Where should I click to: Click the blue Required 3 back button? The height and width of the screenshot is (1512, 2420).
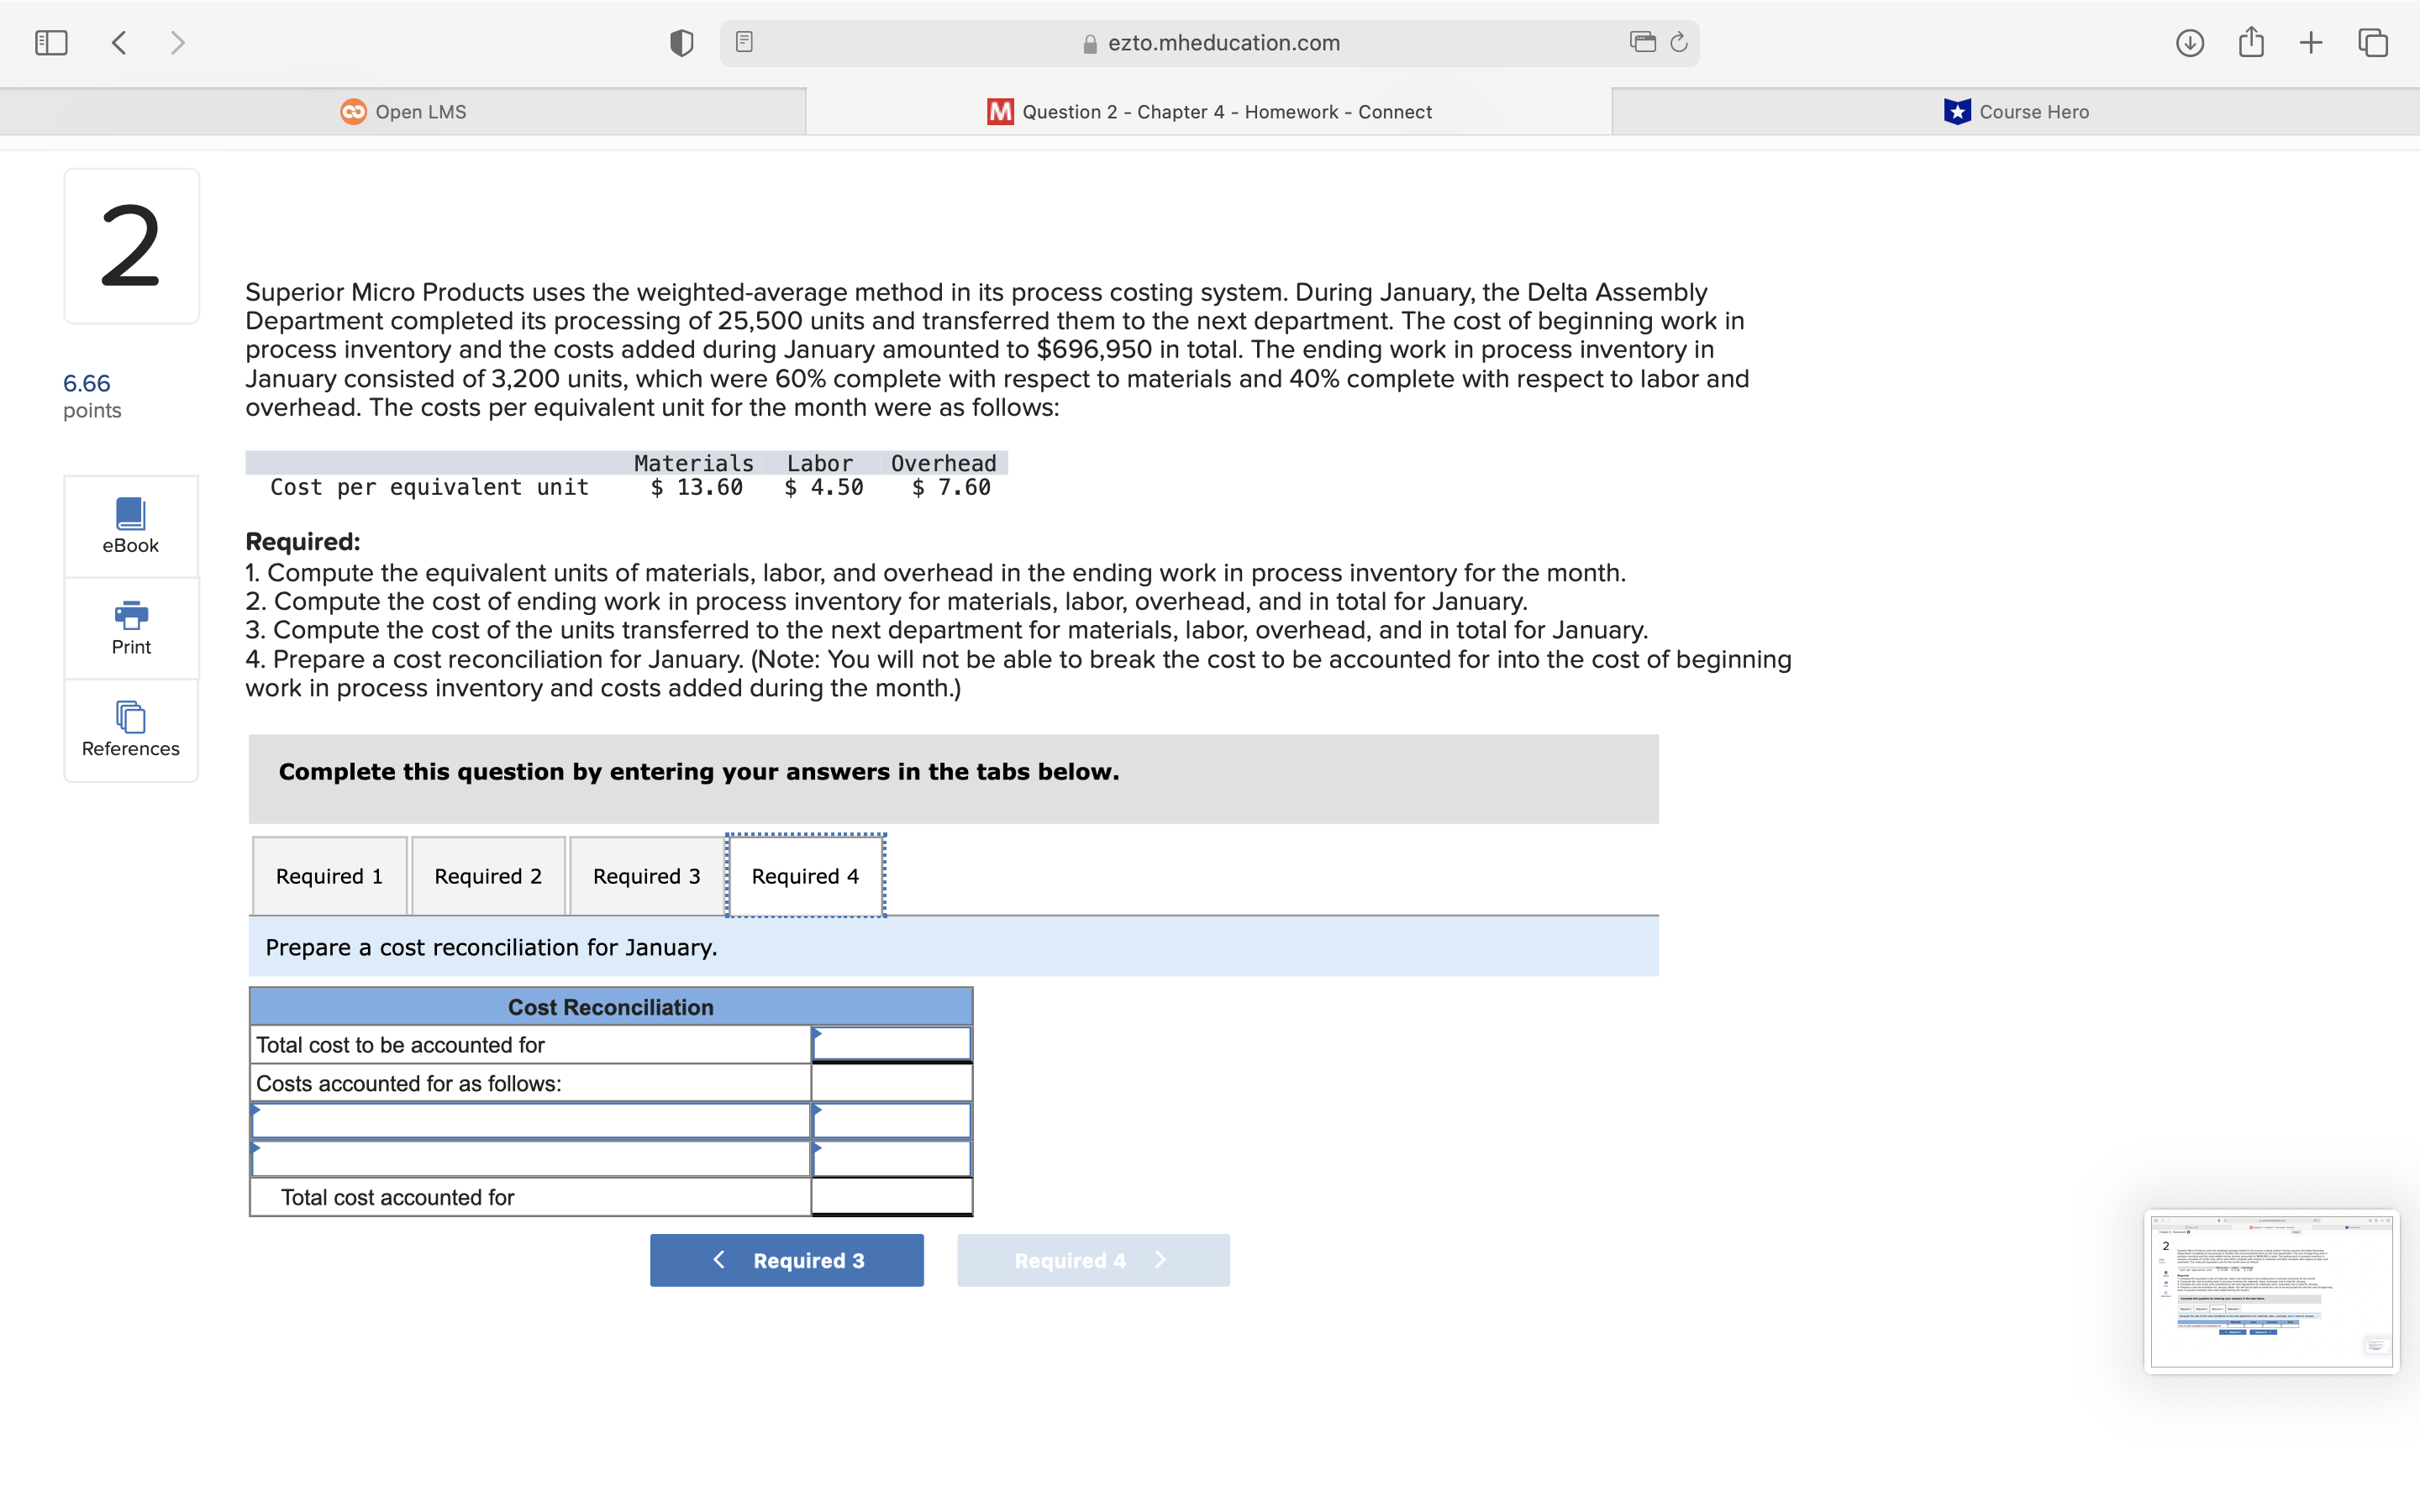(786, 1260)
